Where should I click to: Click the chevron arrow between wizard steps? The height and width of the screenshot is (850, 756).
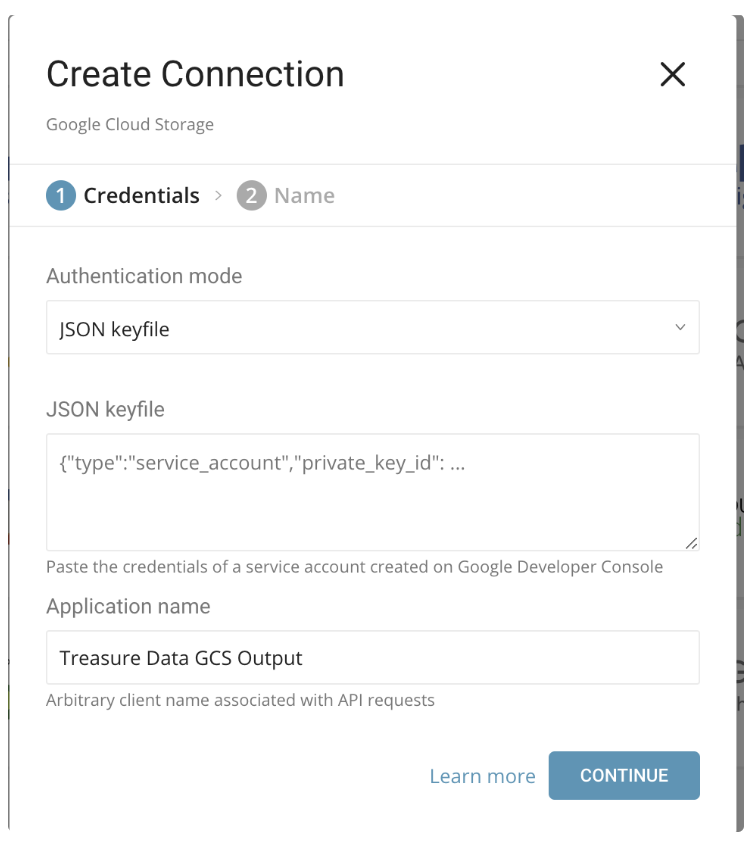click(218, 196)
